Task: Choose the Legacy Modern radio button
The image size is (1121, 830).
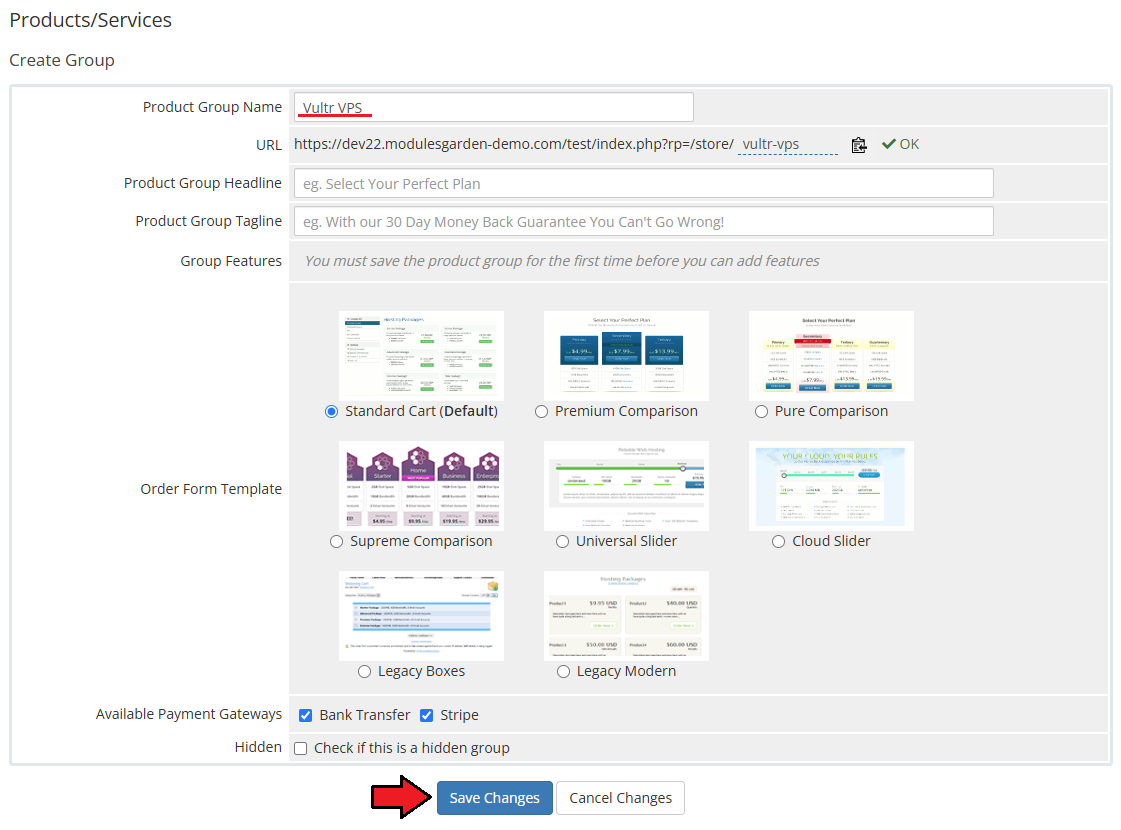Action: point(563,672)
